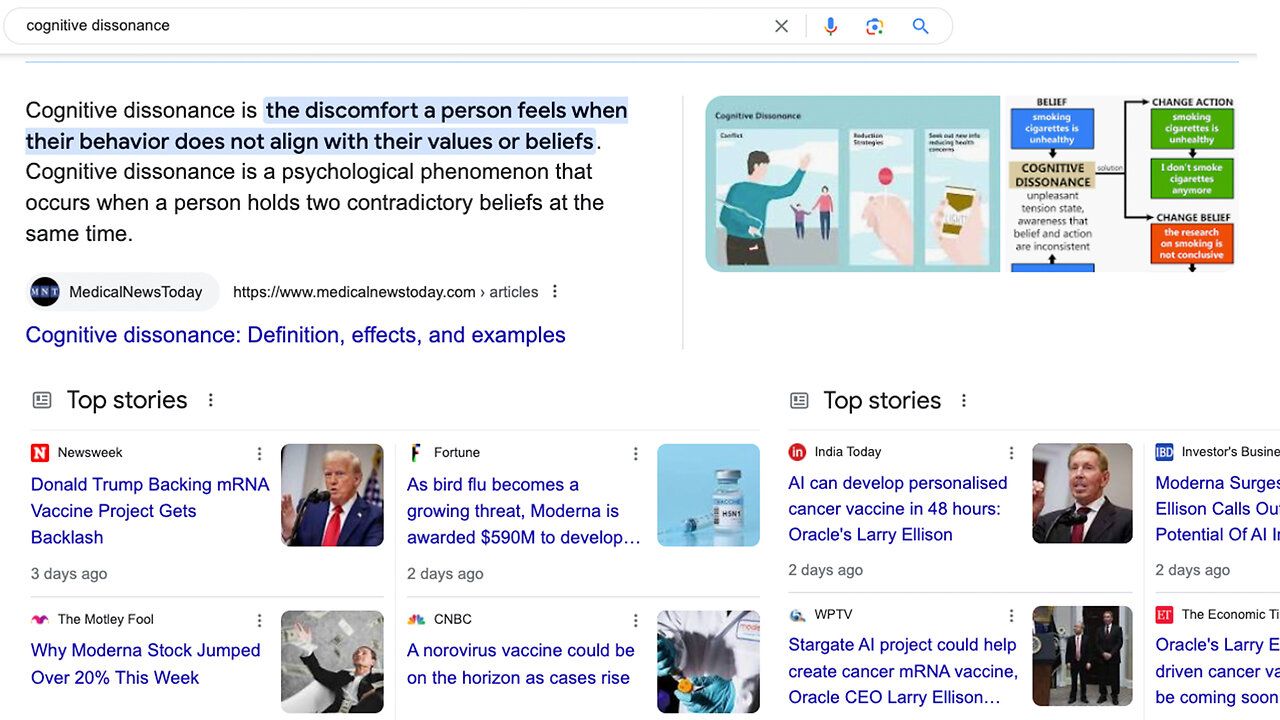This screenshot has width=1280, height=720.
Task: Click the Newsweek source logo icon
Action: pyautogui.click(x=40, y=453)
